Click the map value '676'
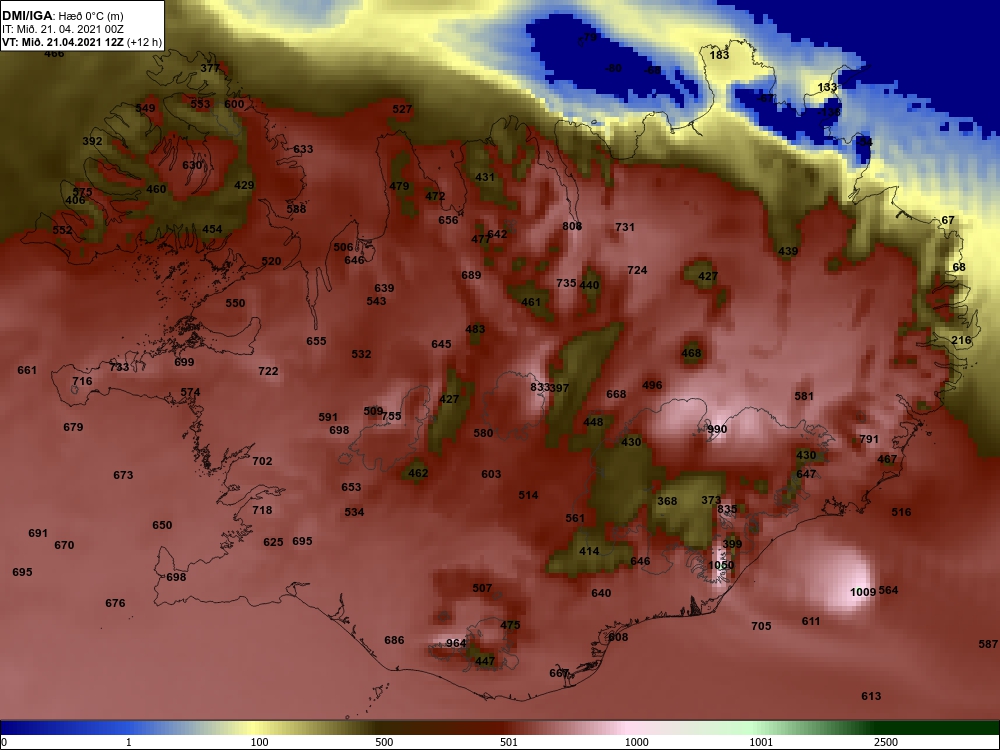The width and height of the screenshot is (1000, 750). (115, 603)
